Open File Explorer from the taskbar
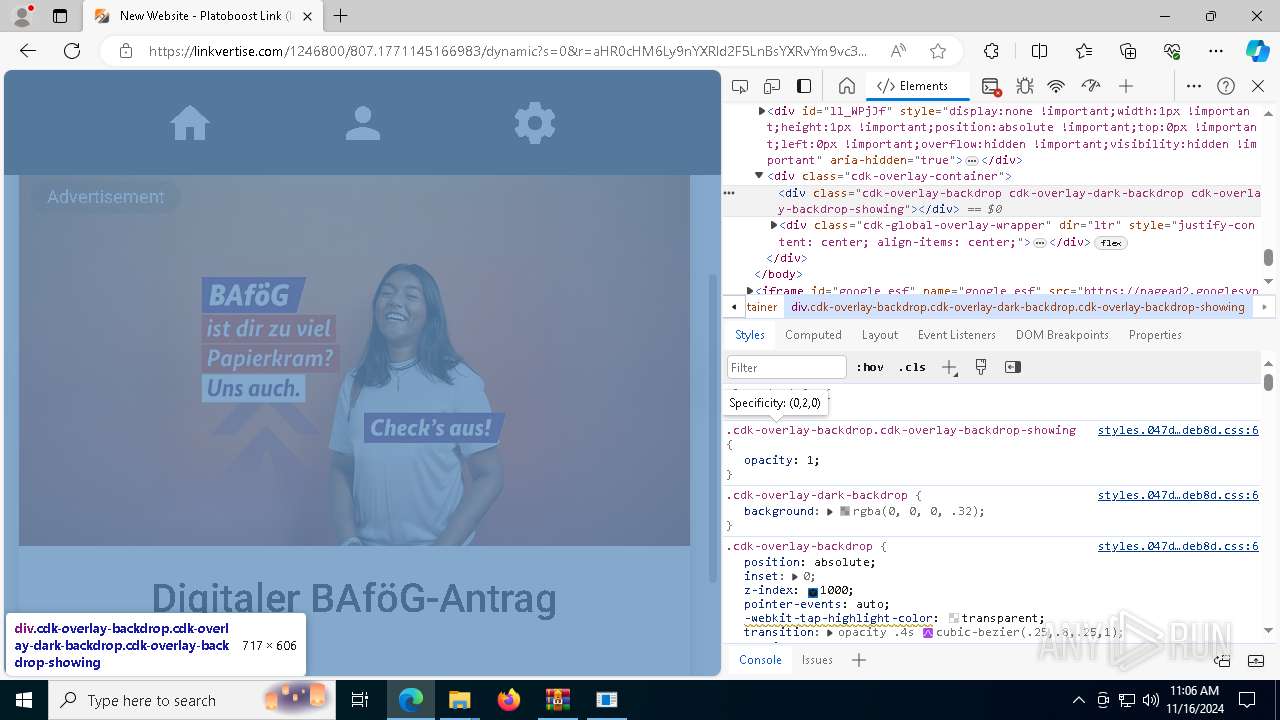This screenshot has height=720, width=1280. [459, 700]
